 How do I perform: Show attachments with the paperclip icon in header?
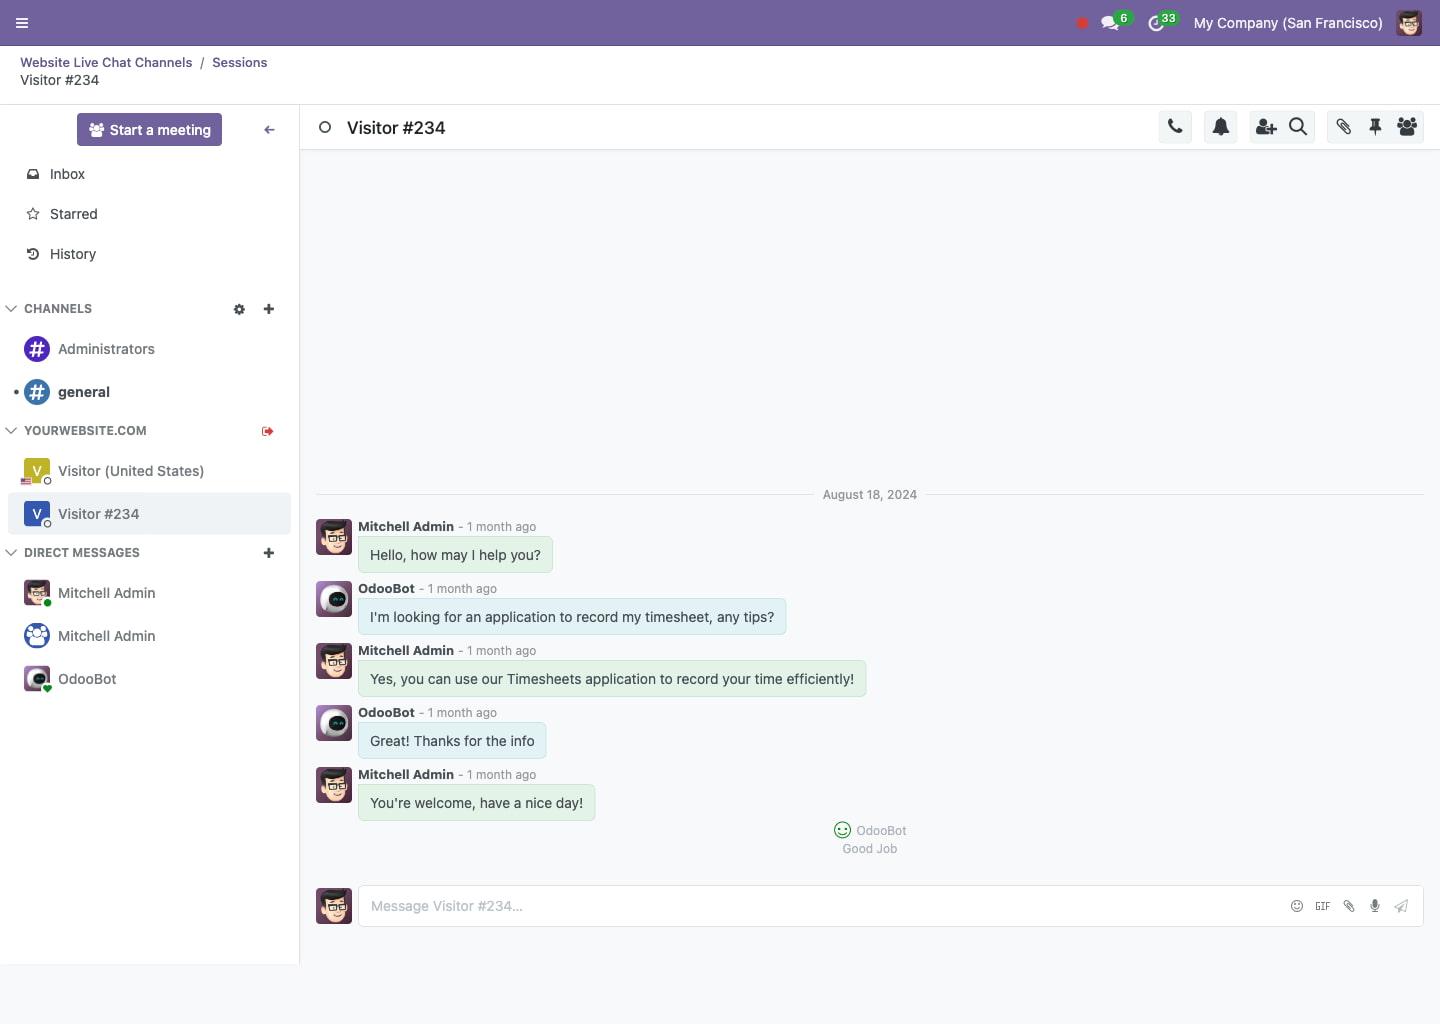tap(1344, 127)
